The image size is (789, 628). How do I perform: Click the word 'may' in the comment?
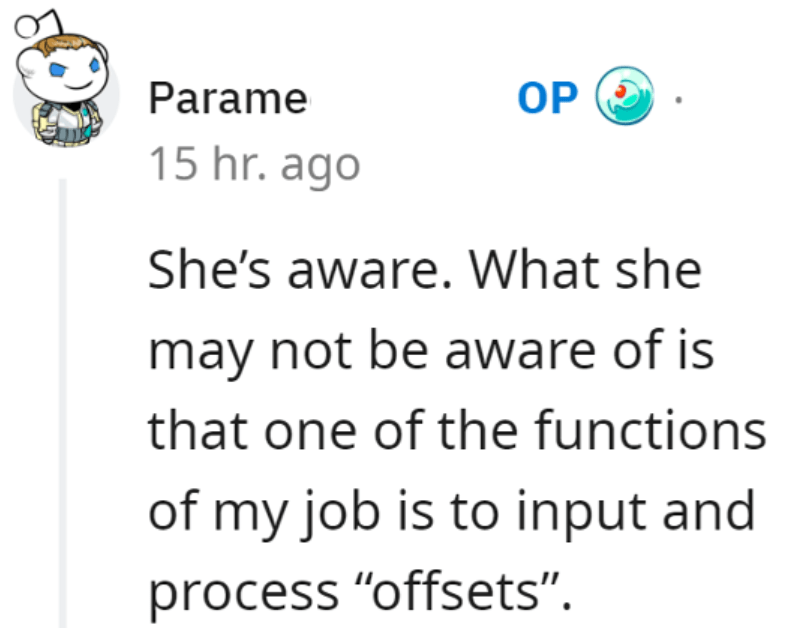[x=200, y=352]
